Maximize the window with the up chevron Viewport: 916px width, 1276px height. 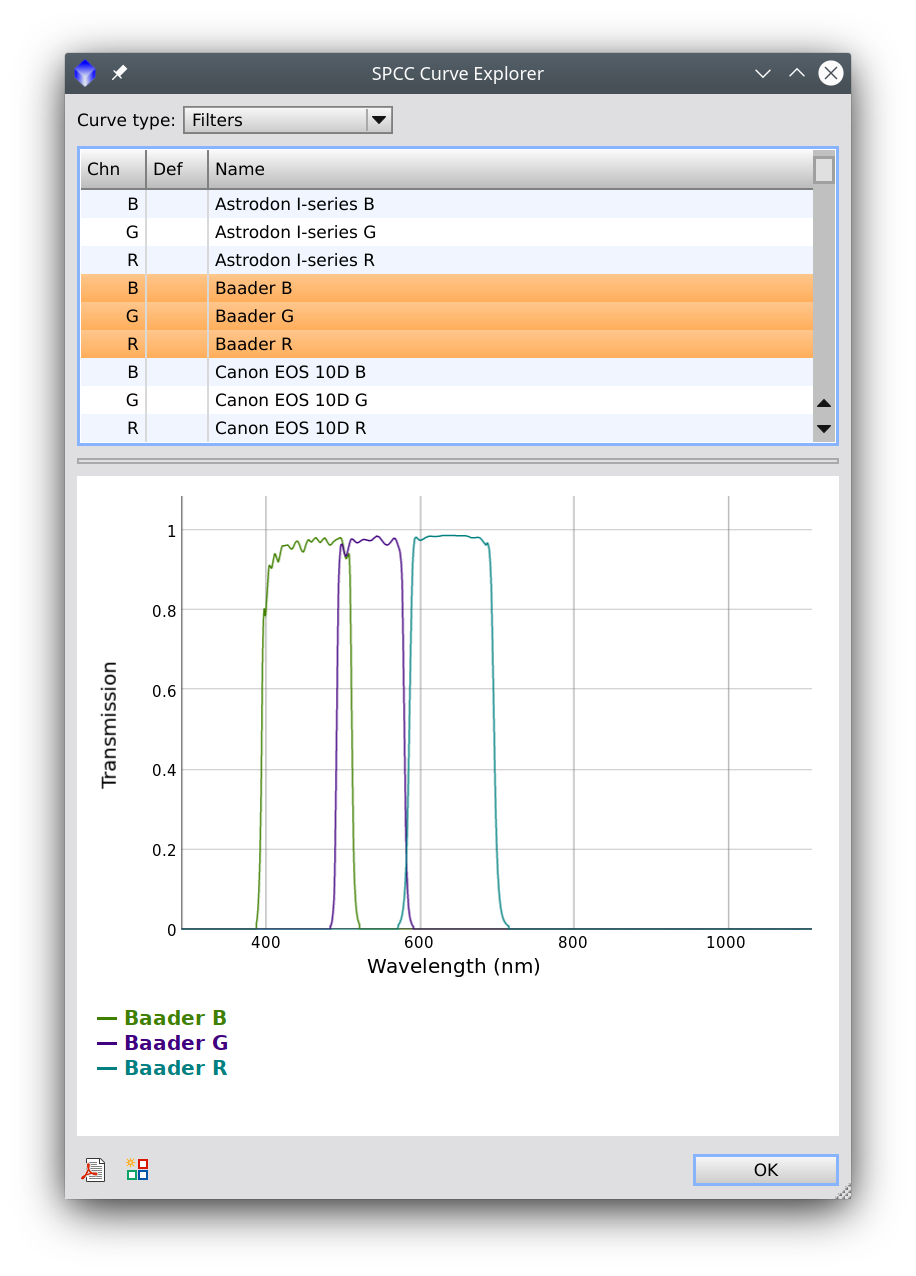[x=797, y=73]
